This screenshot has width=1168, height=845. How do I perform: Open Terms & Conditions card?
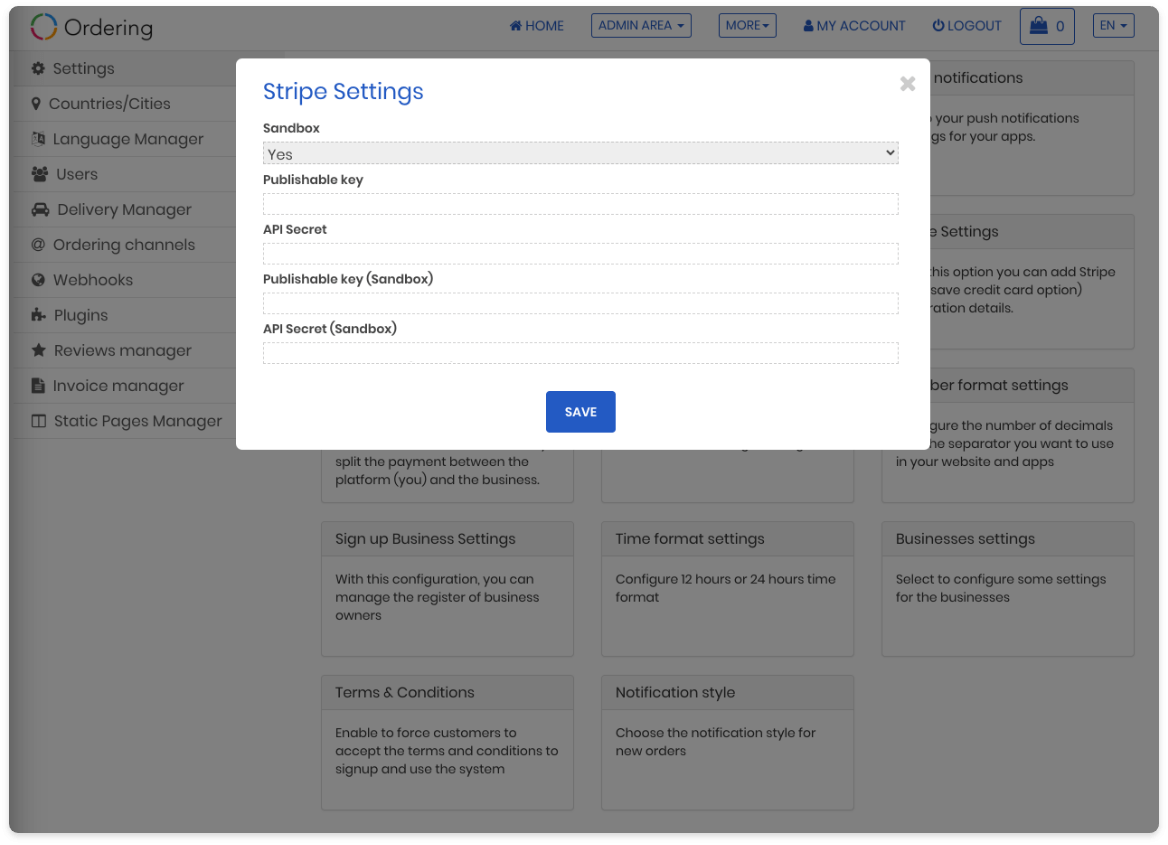point(447,742)
